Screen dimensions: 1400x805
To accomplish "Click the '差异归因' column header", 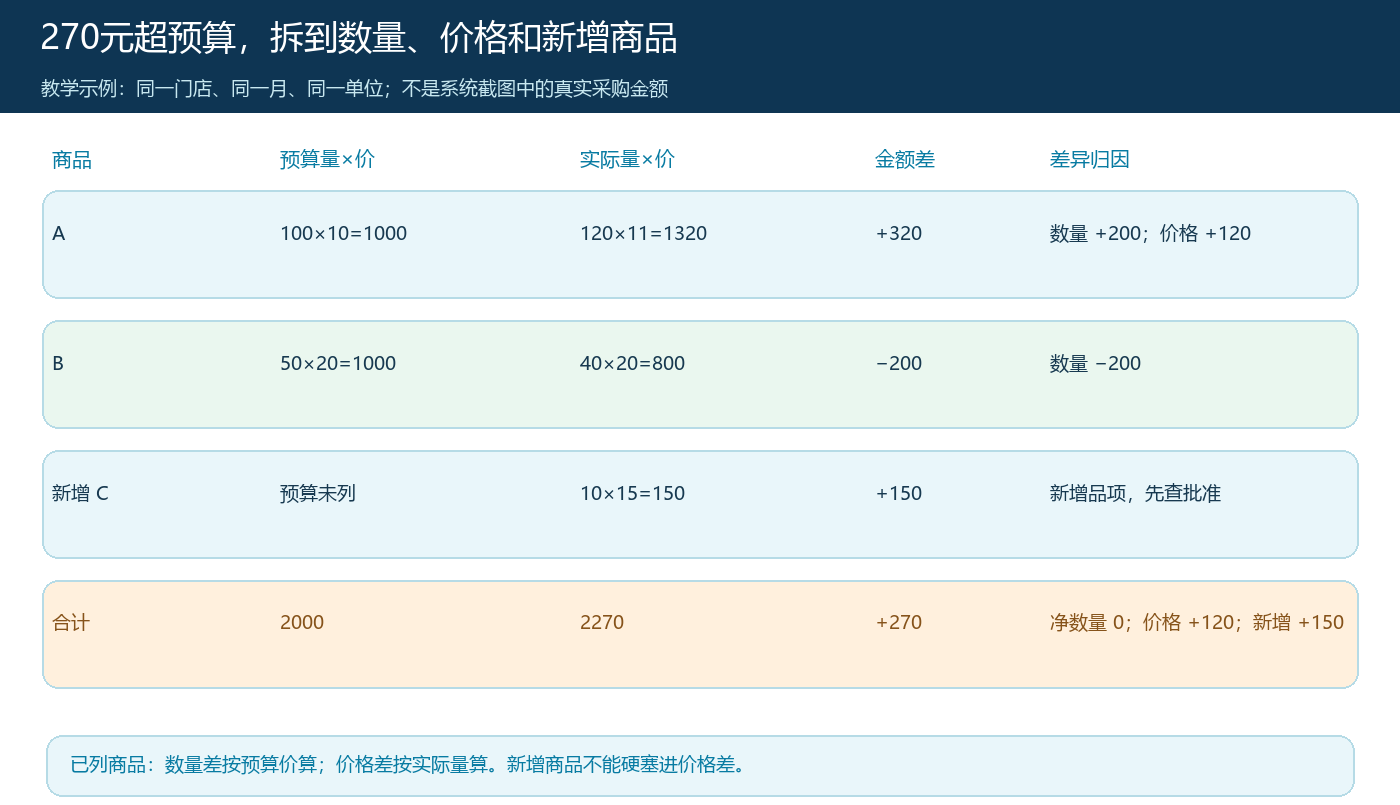I will pos(1090,159).
